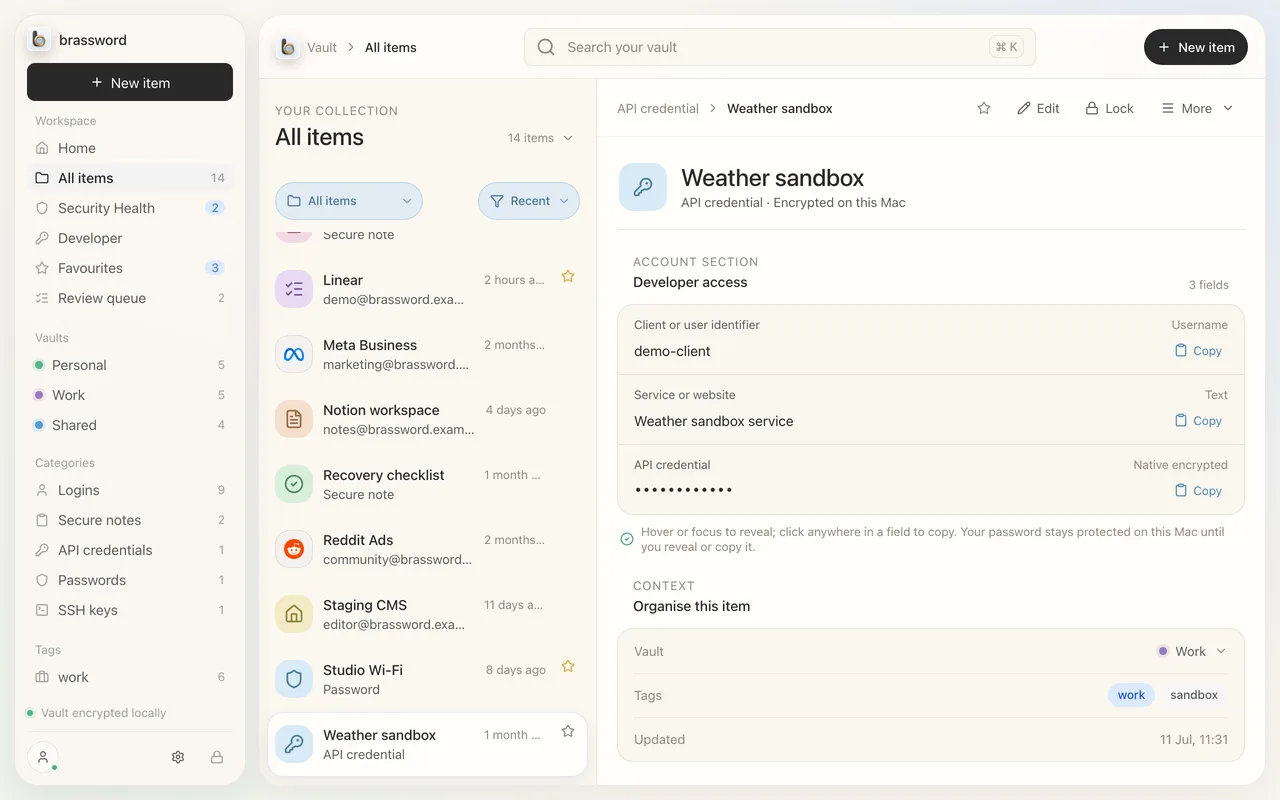The image size is (1280, 800).
Task: Select the Personal vault
Action: point(130,365)
